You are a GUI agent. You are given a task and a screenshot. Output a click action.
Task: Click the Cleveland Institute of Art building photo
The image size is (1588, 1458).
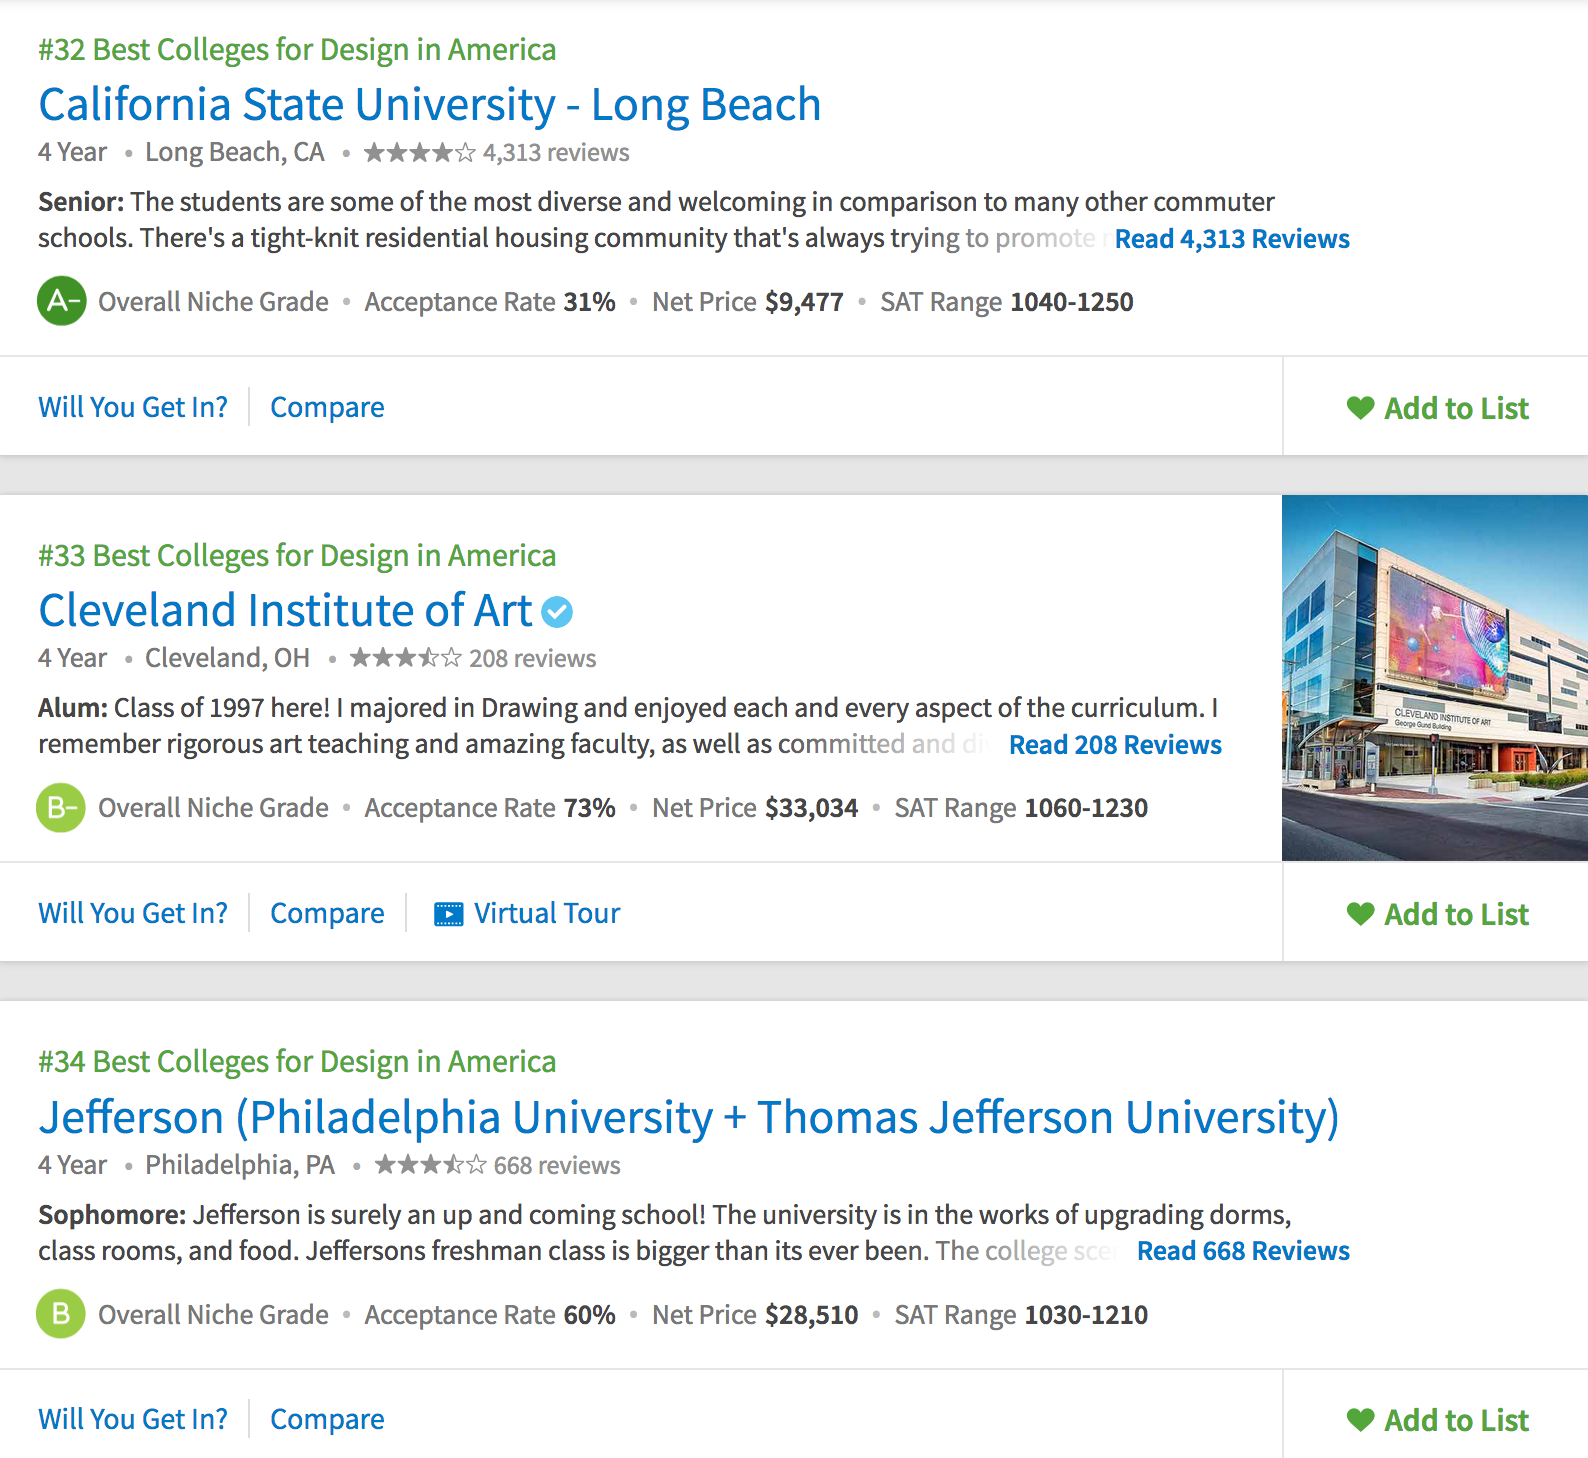1434,678
